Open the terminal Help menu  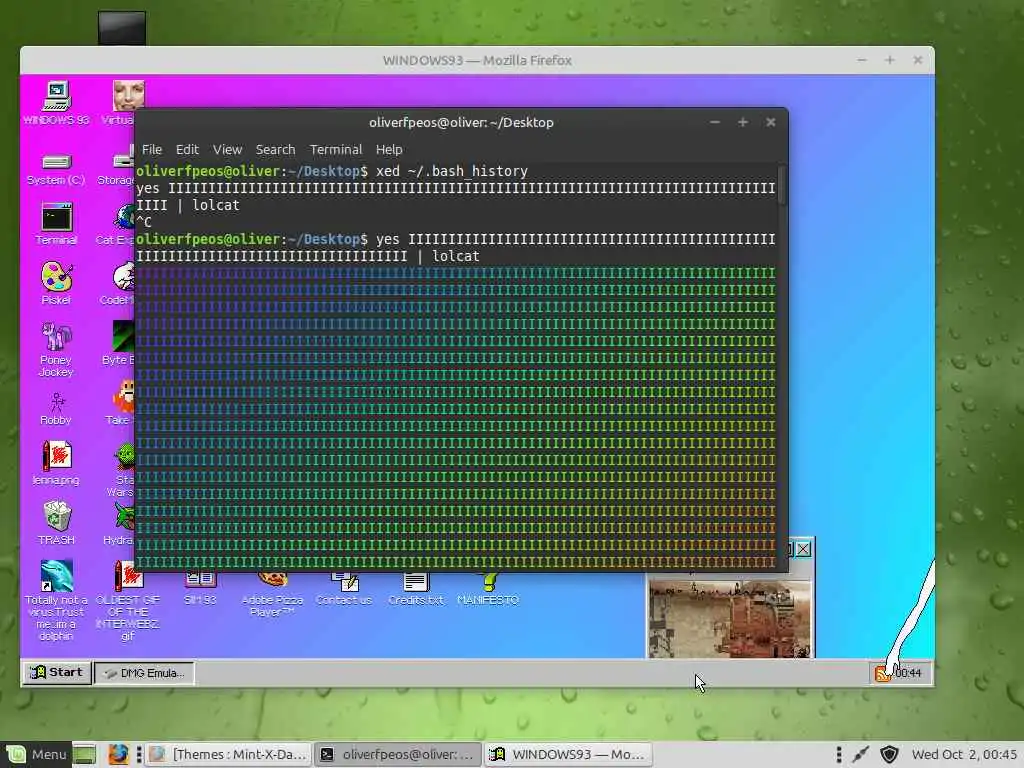click(389, 150)
